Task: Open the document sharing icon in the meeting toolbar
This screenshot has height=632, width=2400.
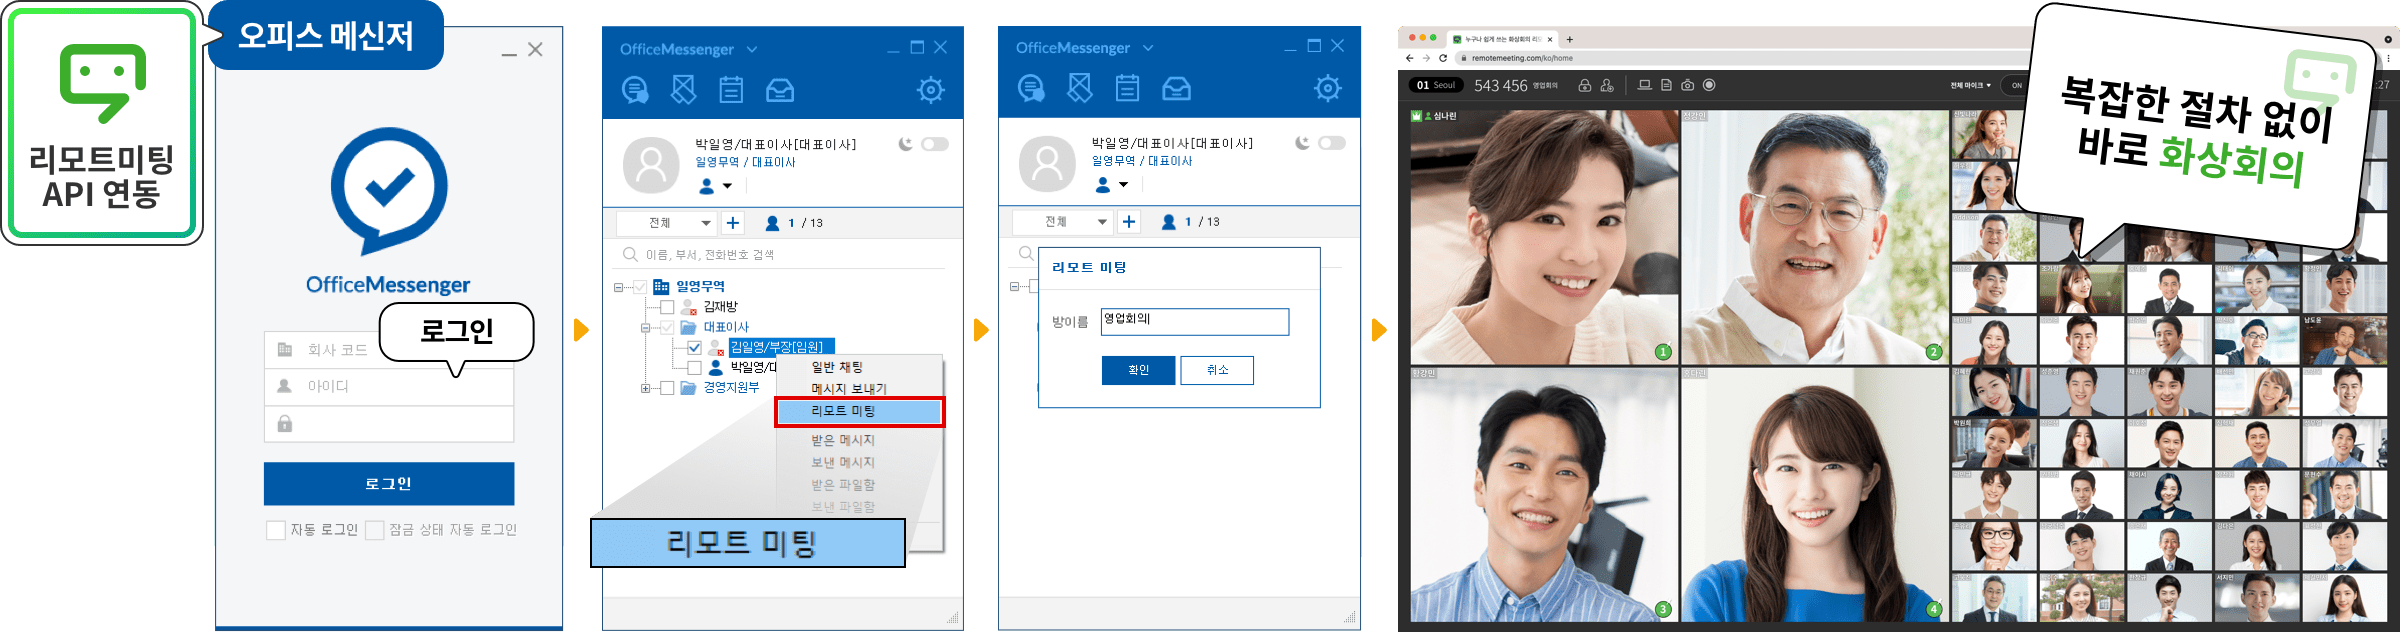Action: coord(1666,85)
